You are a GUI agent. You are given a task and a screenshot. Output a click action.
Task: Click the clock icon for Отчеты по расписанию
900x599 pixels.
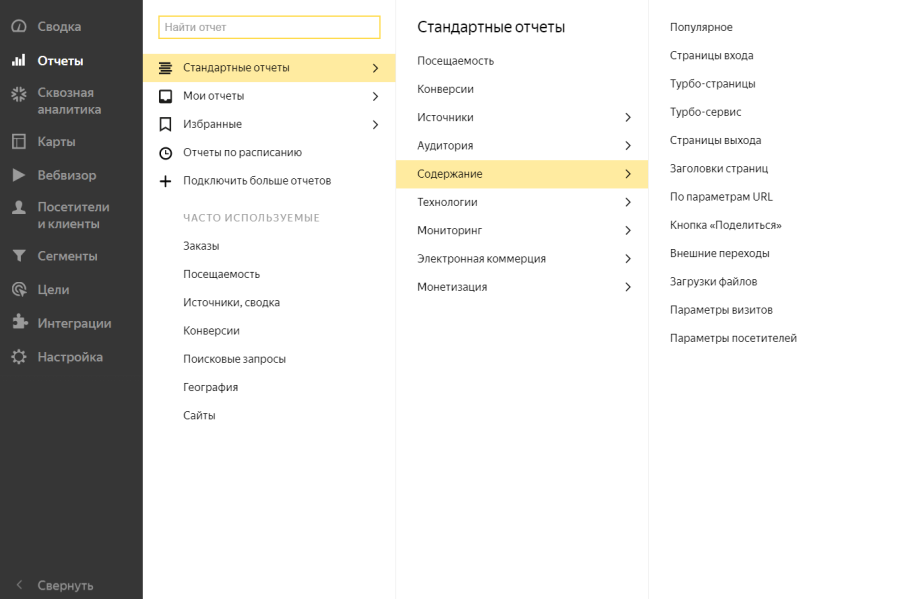(165, 153)
